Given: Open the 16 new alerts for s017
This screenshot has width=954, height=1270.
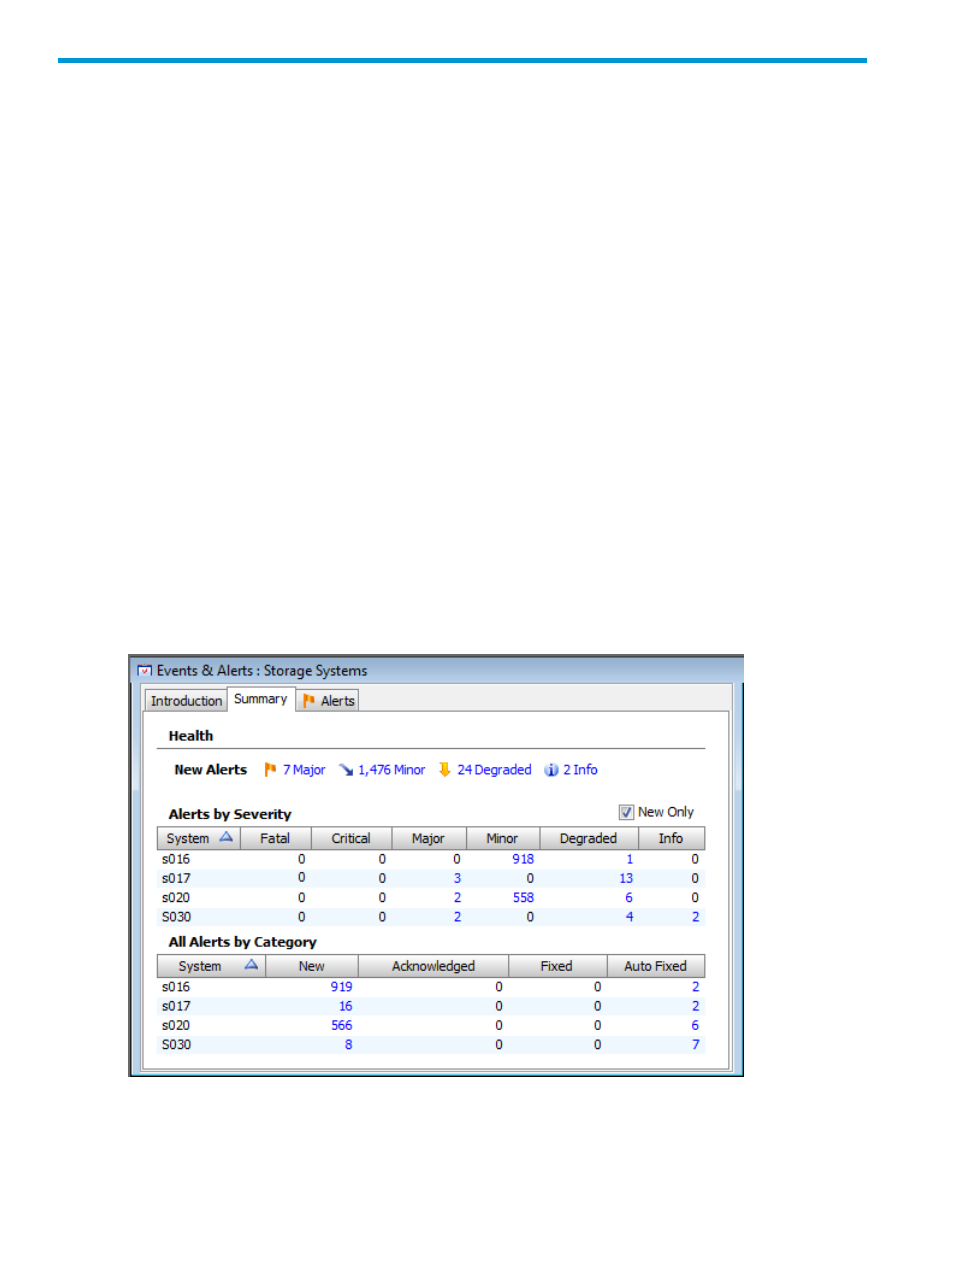Looking at the screenshot, I should [346, 1006].
